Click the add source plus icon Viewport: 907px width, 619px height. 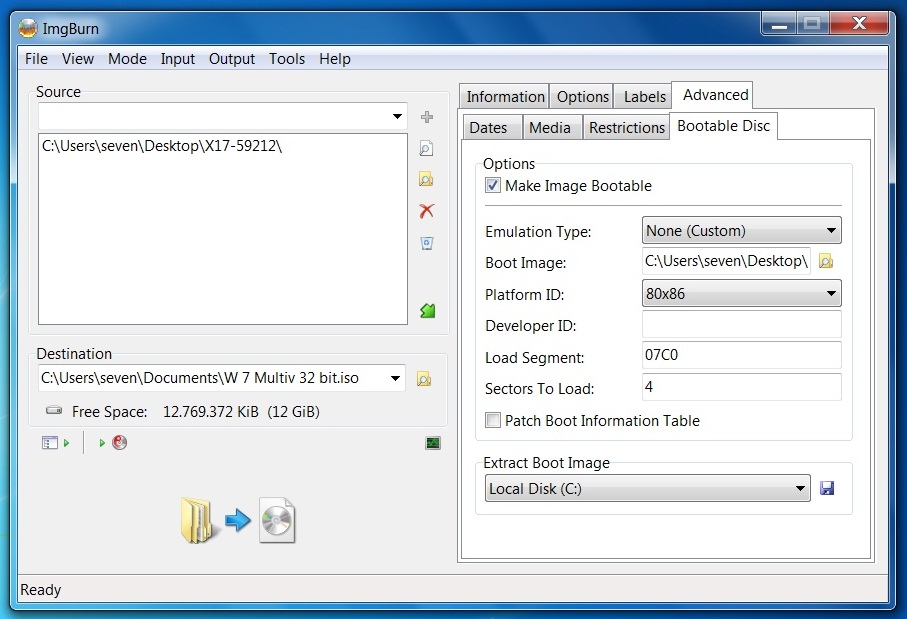(427, 117)
